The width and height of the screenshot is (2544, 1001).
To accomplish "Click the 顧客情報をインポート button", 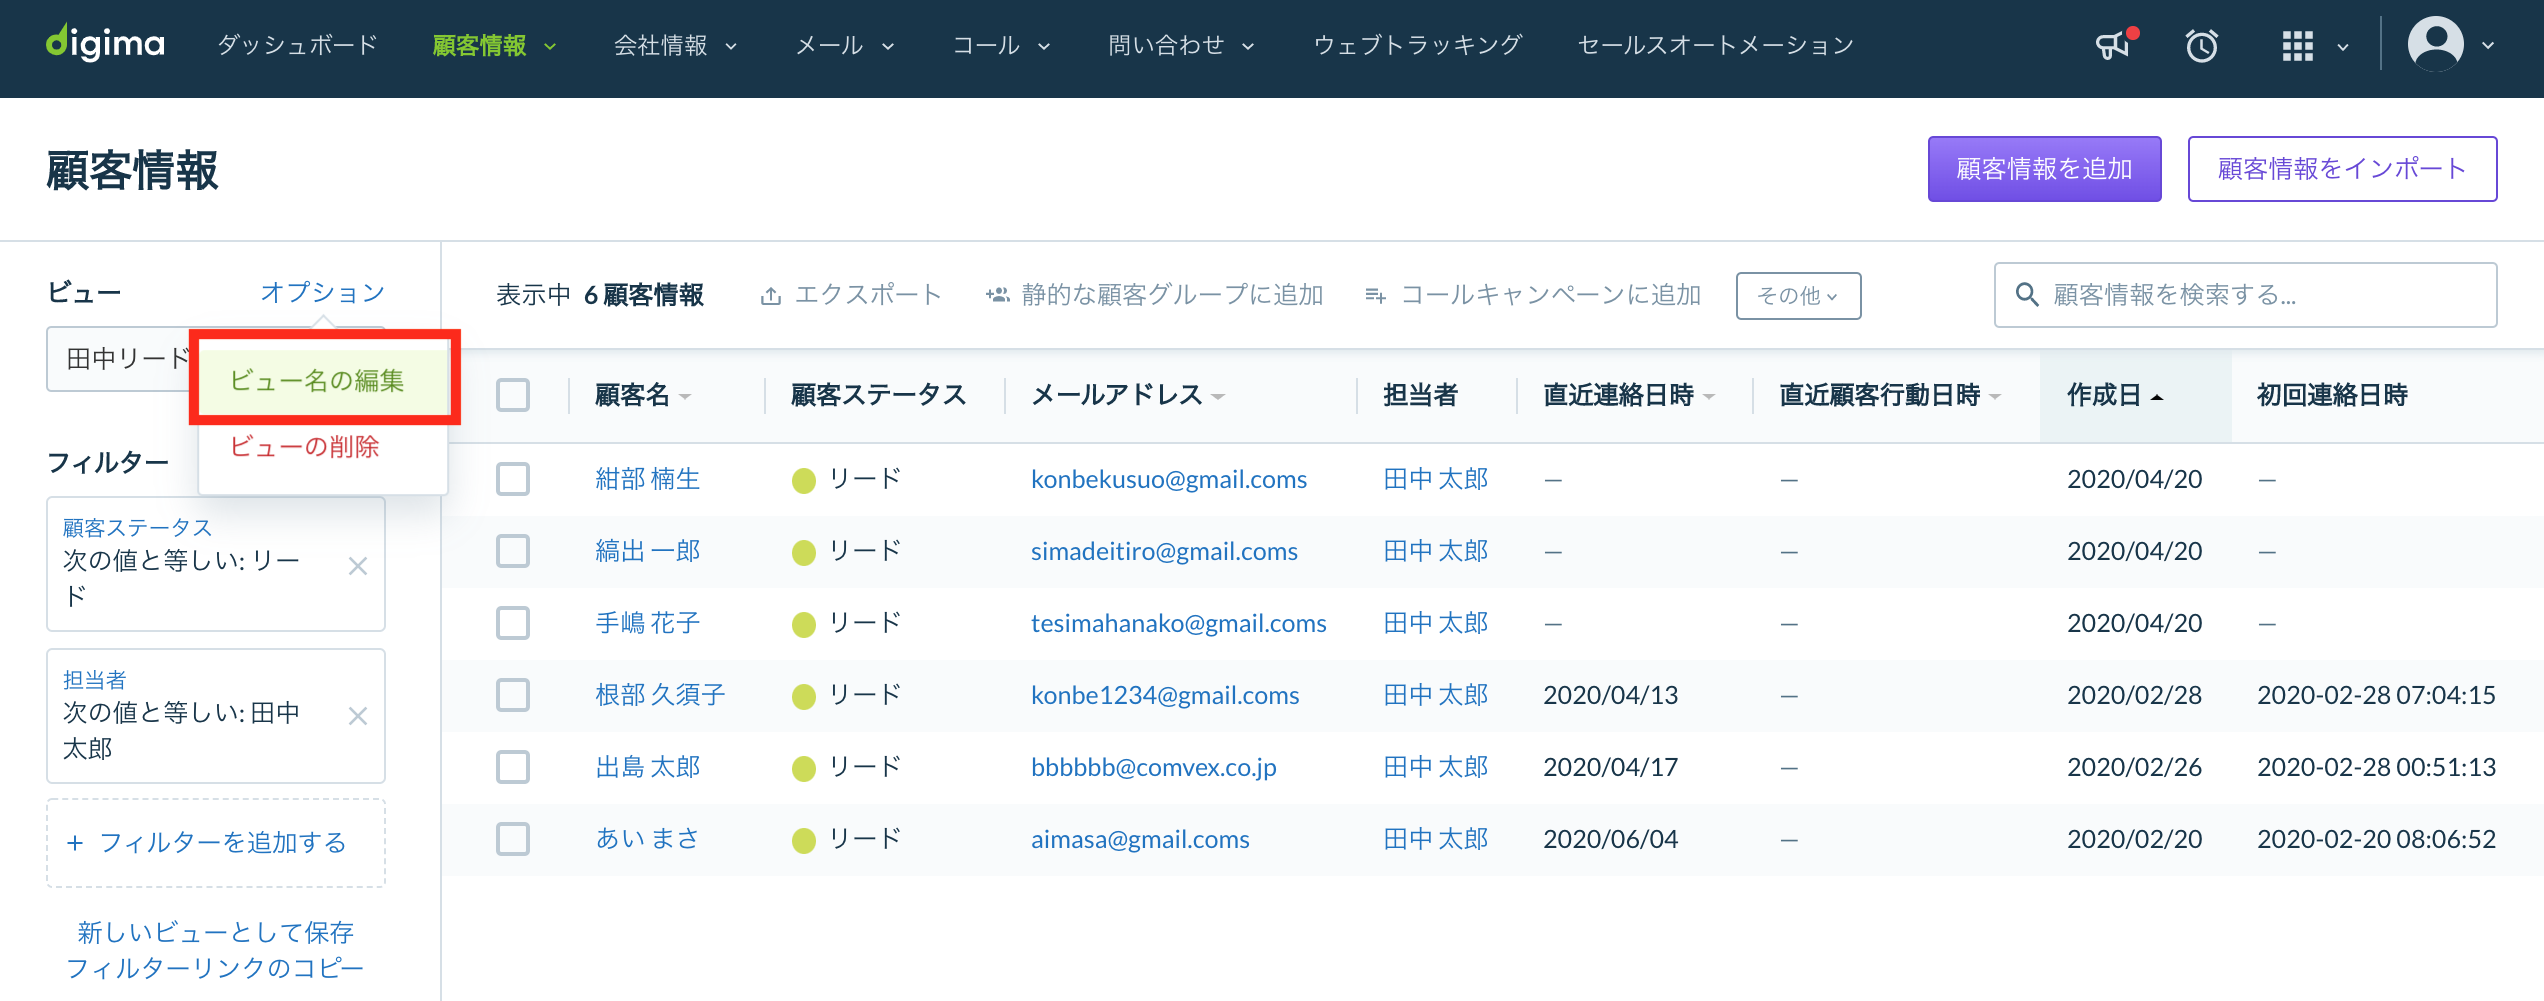I will (2342, 169).
